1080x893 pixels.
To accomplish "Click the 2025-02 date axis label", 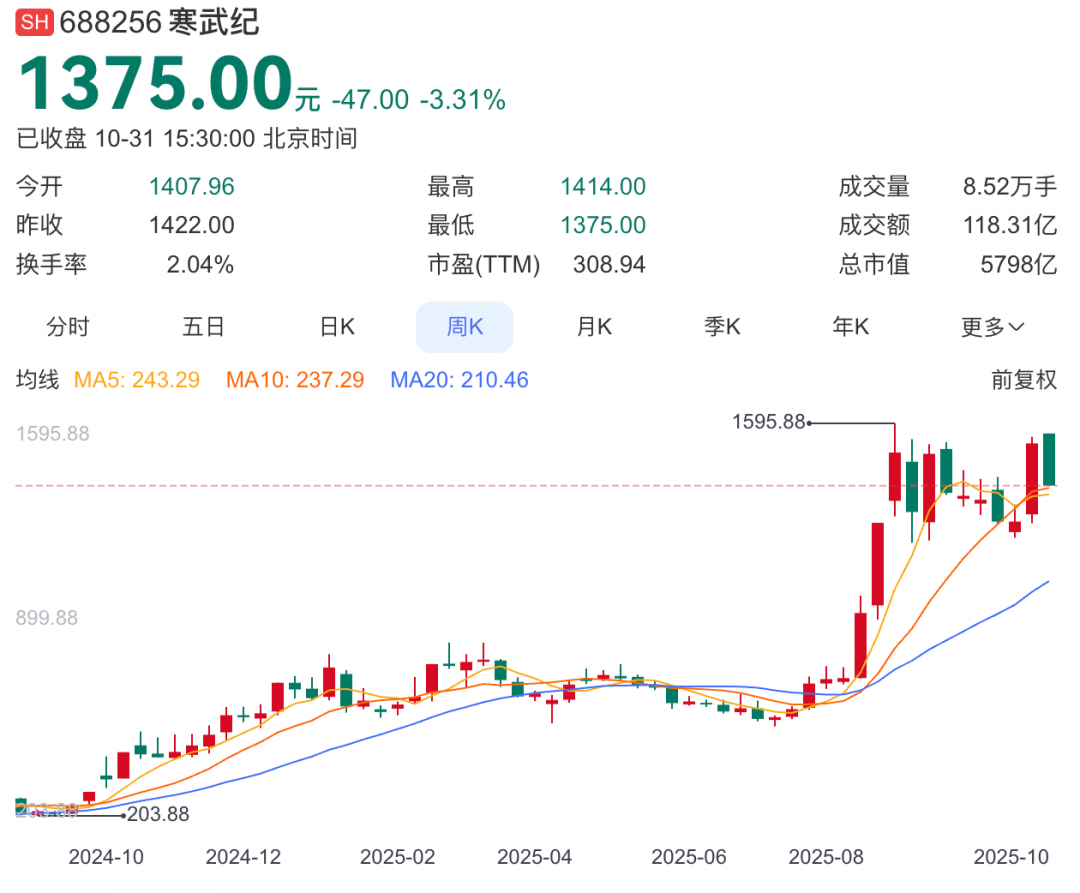I will [397, 857].
